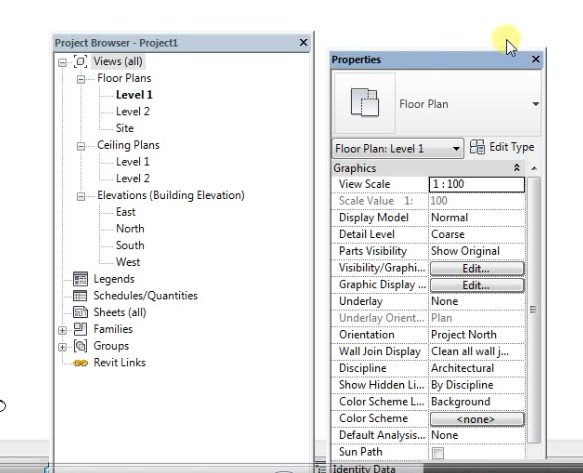This screenshot has width=583, height=473.
Task: Open the Floor Plan type selector arrow
Action: coord(535,104)
